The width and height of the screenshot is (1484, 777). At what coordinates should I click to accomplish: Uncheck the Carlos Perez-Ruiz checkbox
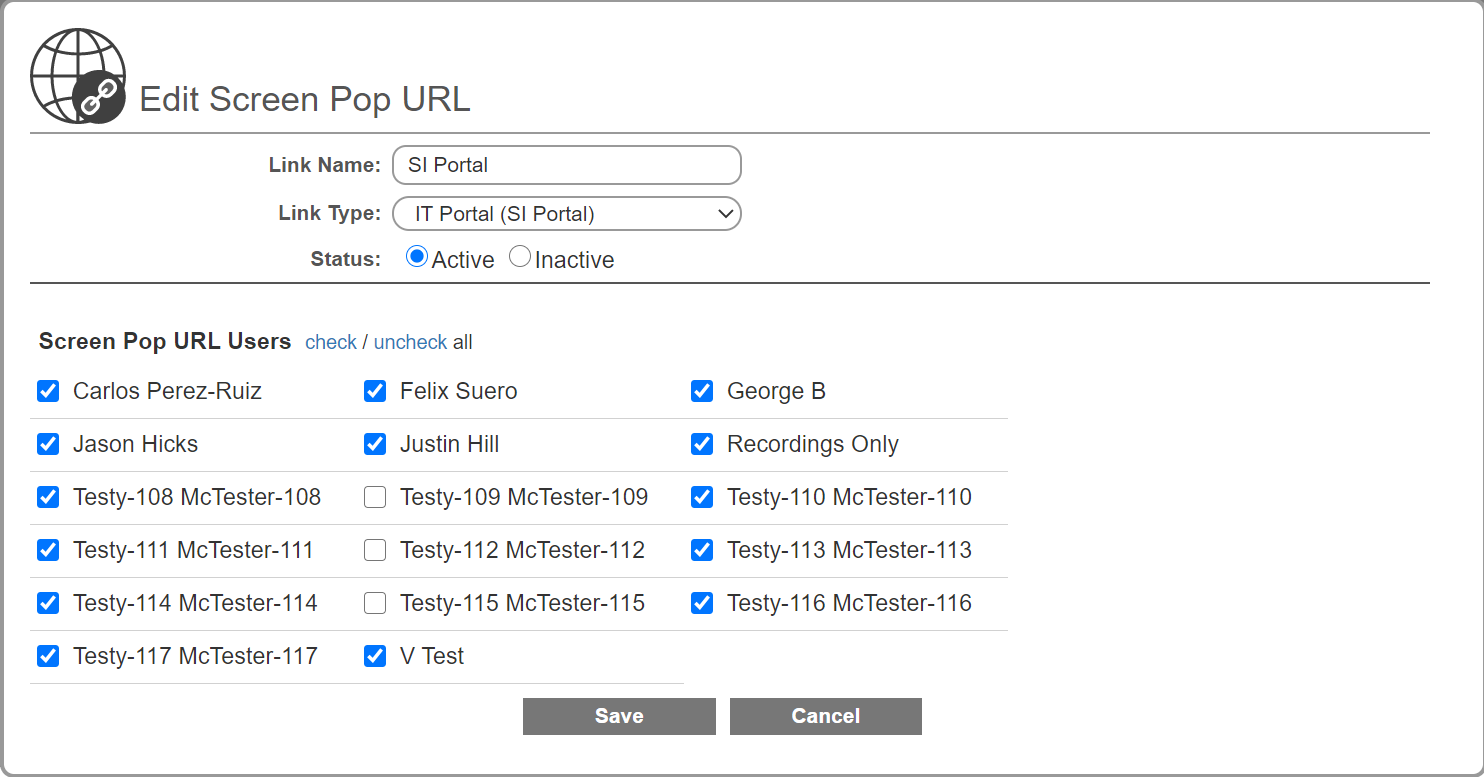[x=48, y=391]
